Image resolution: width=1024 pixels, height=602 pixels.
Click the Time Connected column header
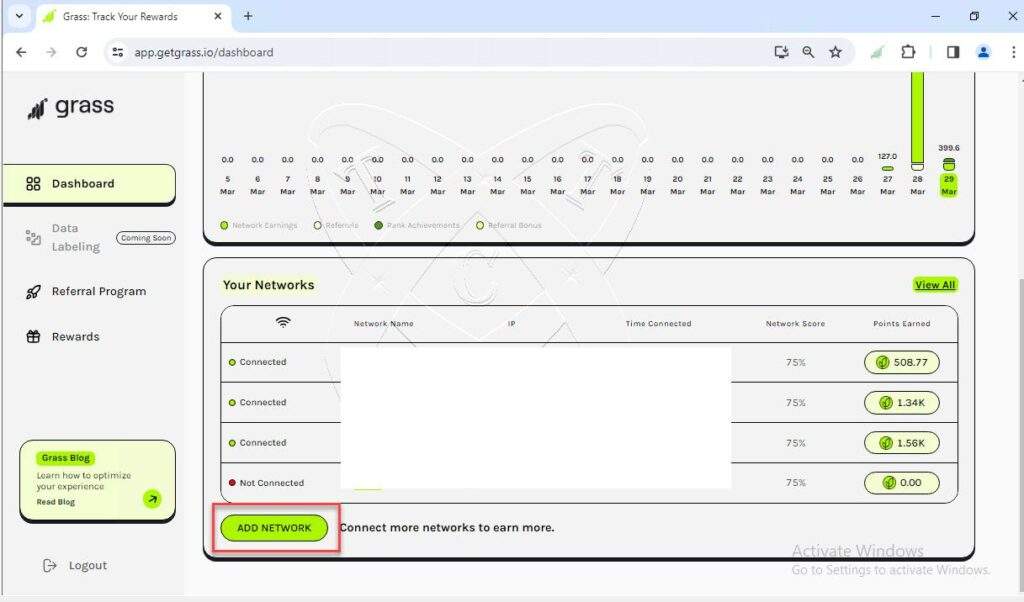pos(658,324)
